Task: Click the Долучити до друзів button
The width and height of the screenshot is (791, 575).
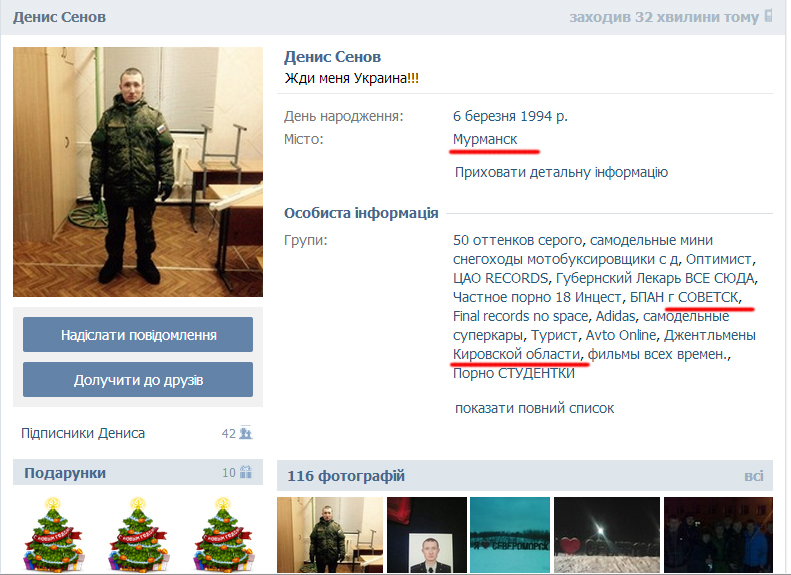Action: click(x=138, y=379)
